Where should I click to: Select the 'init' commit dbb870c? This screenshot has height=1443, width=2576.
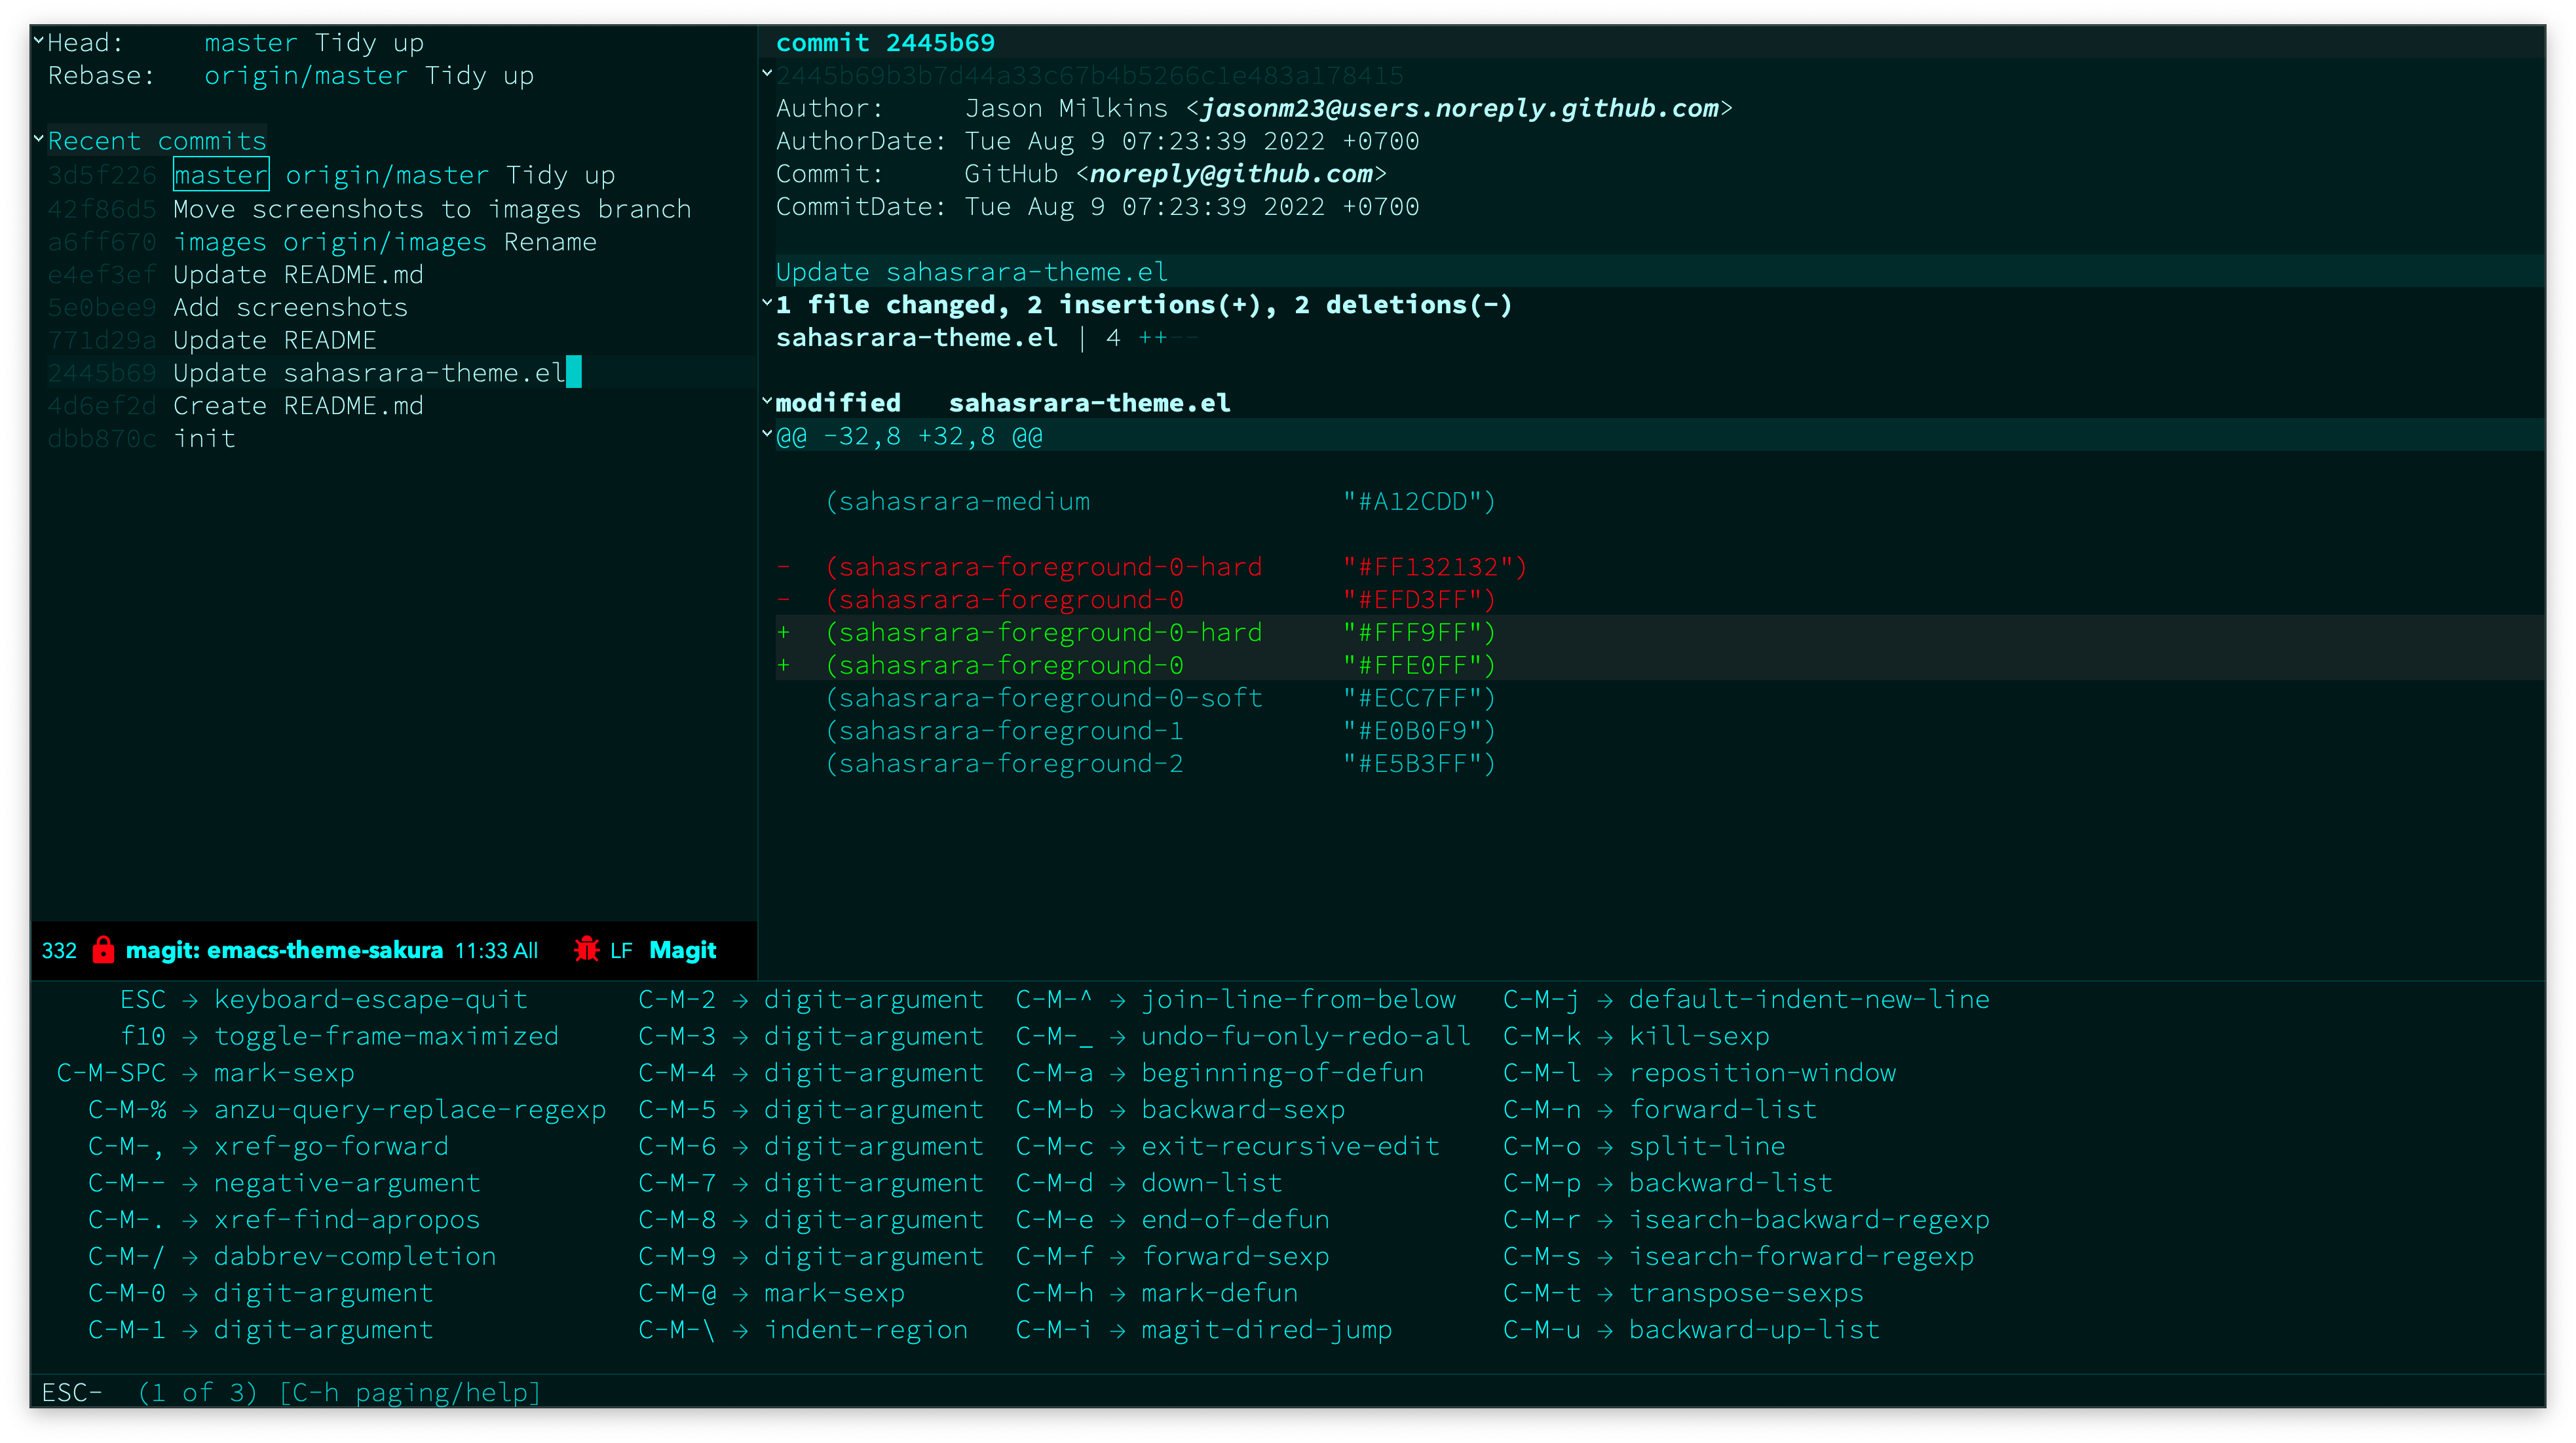(x=204, y=438)
